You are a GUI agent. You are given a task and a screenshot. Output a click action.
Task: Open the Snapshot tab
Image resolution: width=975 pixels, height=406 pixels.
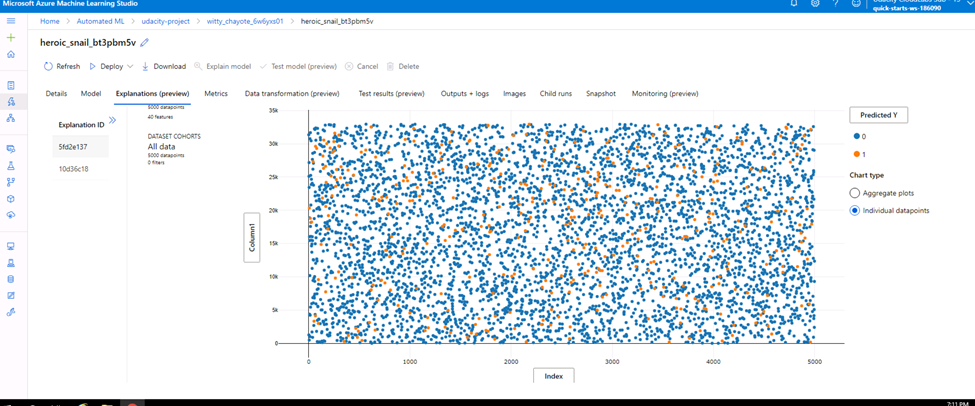tap(601, 93)
